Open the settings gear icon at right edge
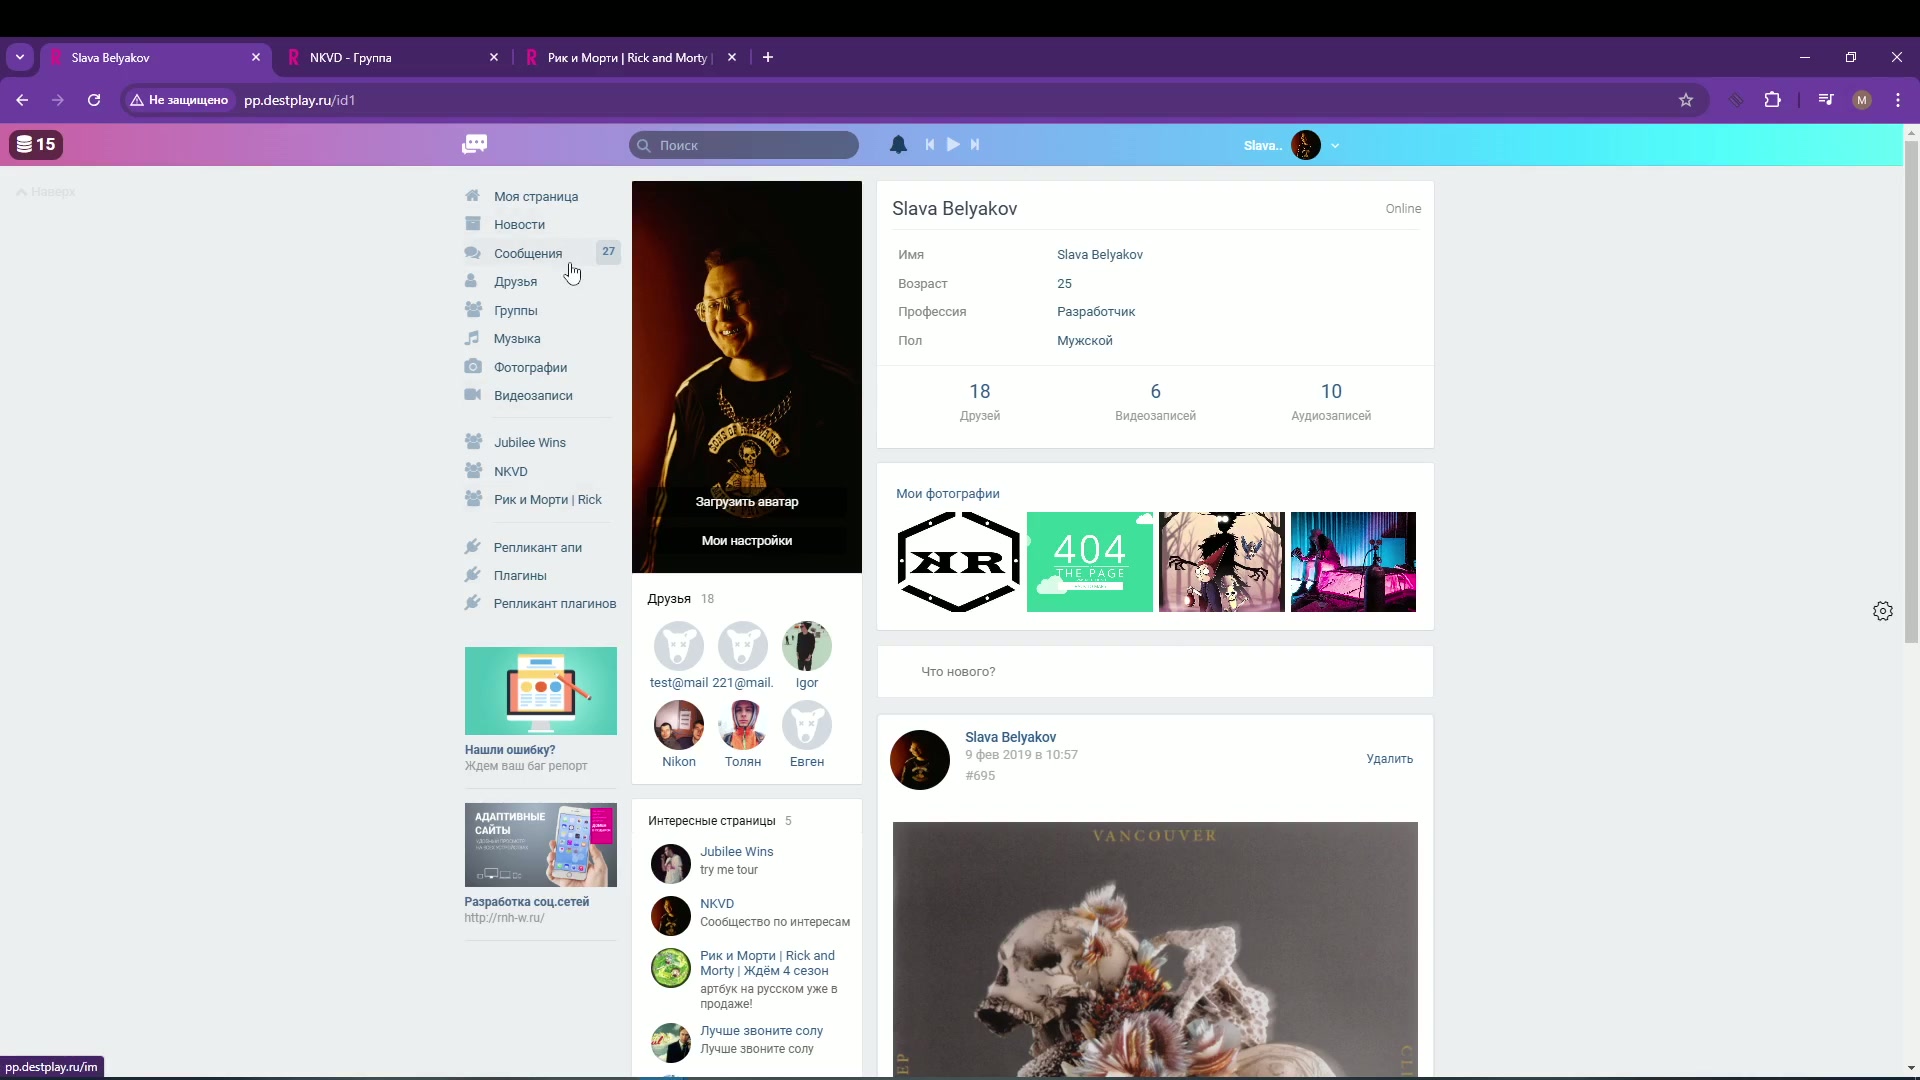 [1883, 611]
